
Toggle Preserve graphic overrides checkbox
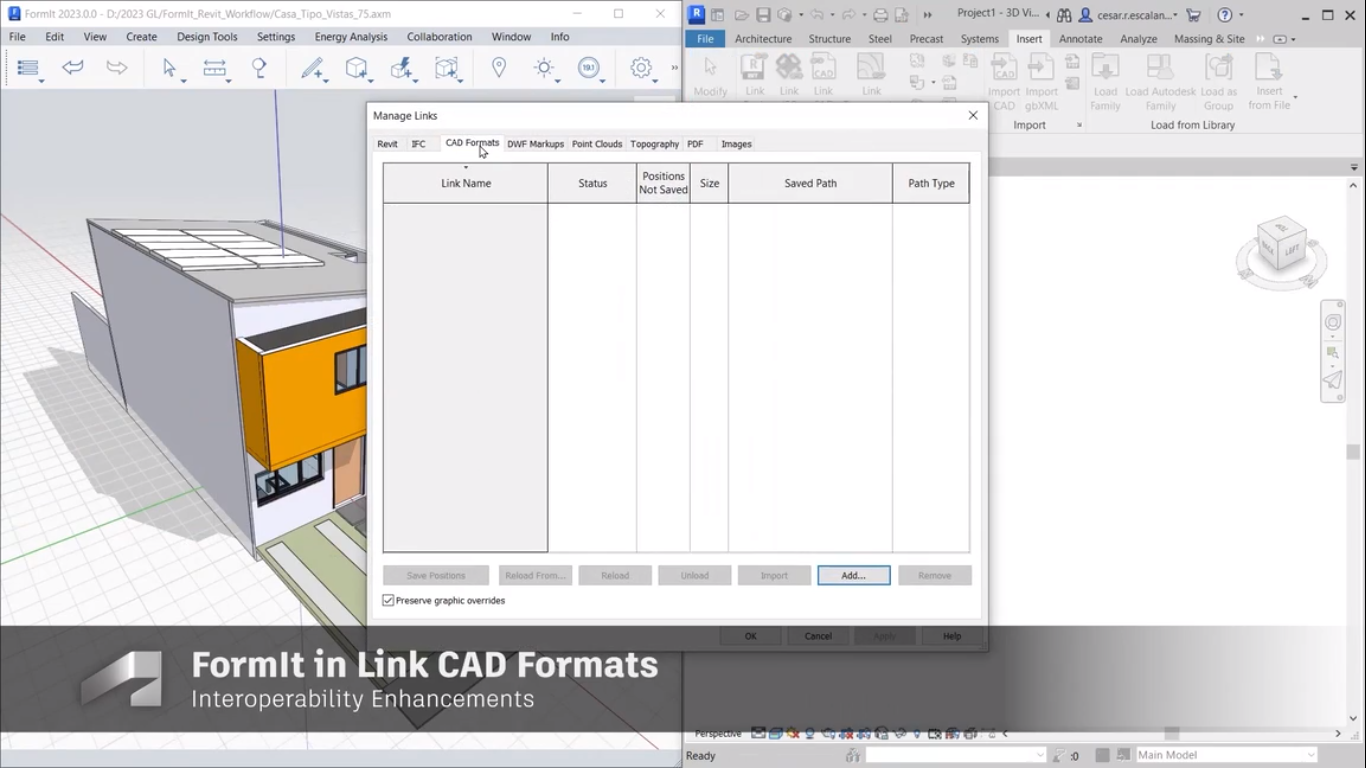pos(389,600)
